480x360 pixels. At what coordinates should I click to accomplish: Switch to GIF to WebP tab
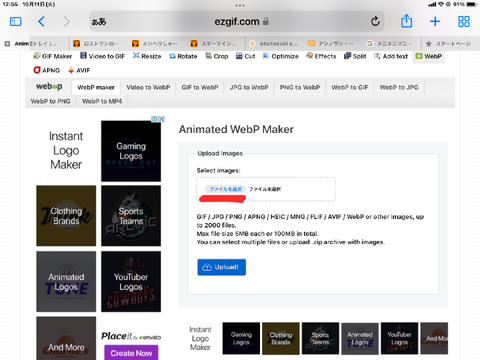tap(200, 87)
